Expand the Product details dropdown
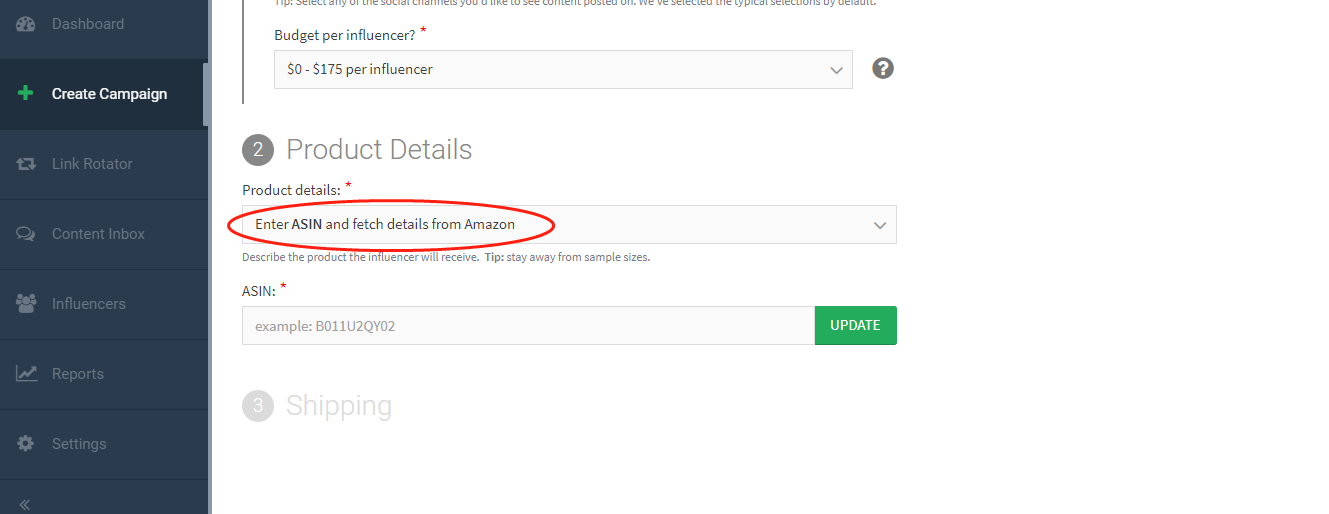1329x514 pixels. pyautogui.click(x=569, y=225)
